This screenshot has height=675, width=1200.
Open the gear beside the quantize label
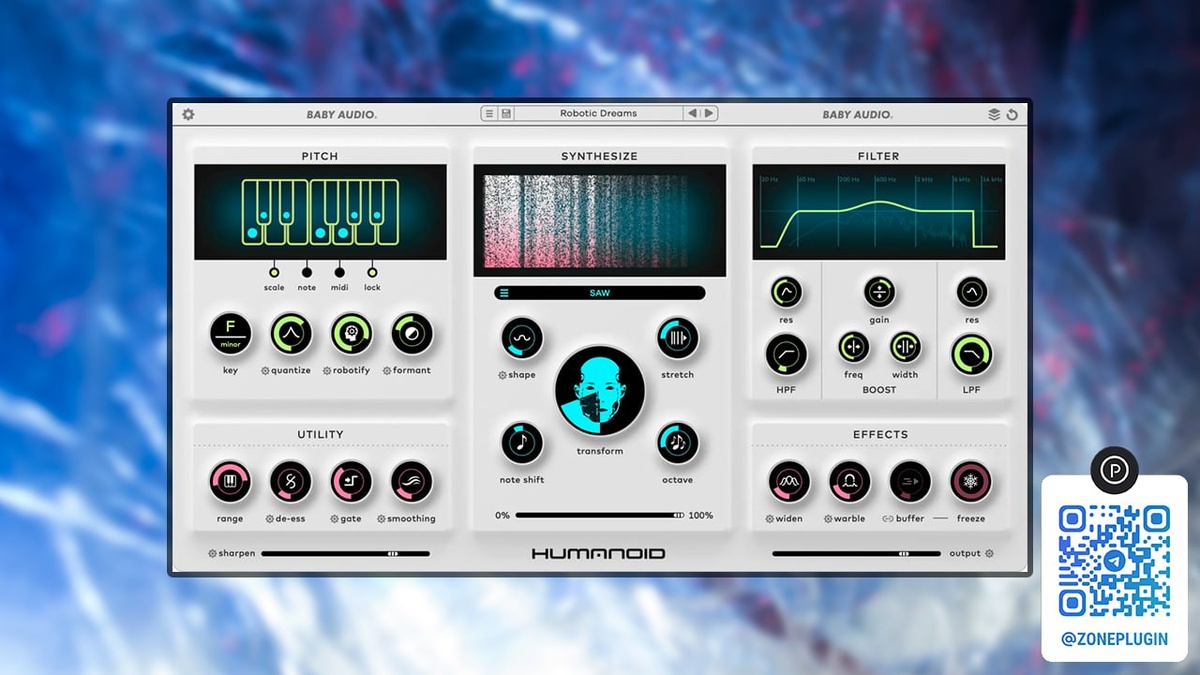tap(265, 371)
